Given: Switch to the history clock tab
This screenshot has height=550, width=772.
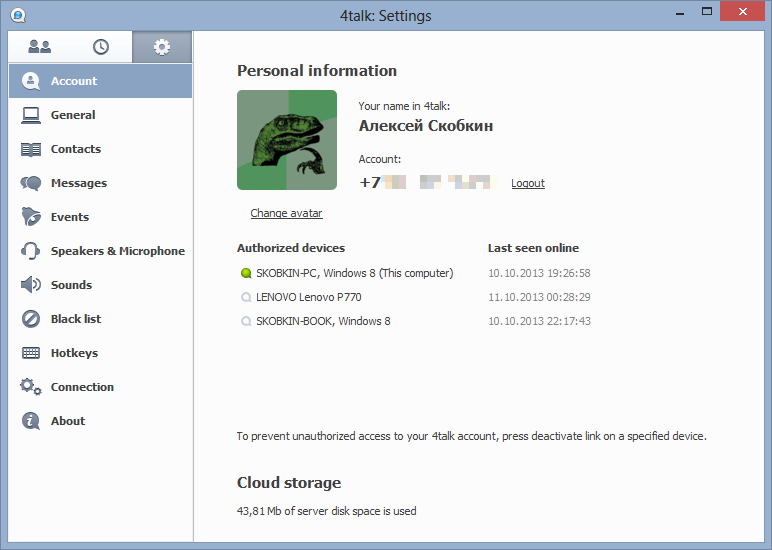Looking at the screenshot, I should tap(101, 47).
